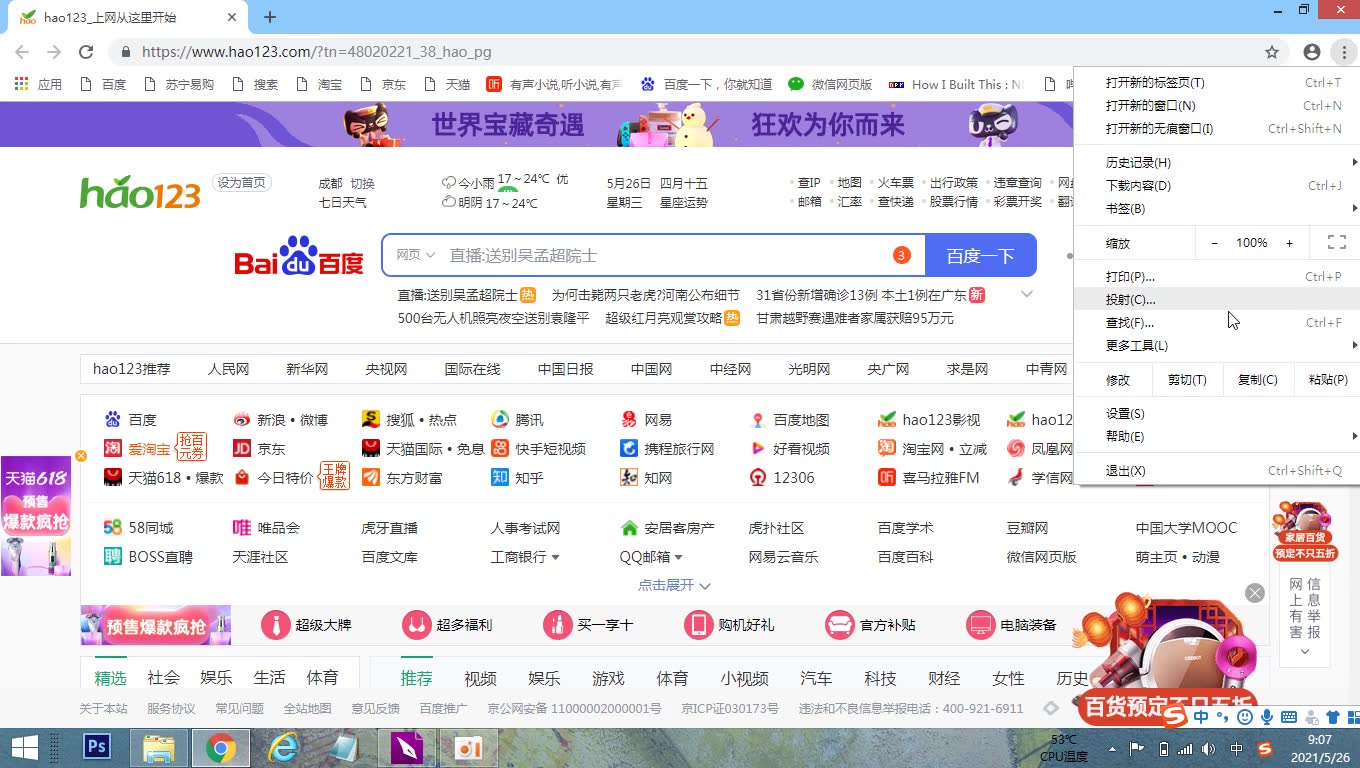Decrease zoom with minus button

1214,243
